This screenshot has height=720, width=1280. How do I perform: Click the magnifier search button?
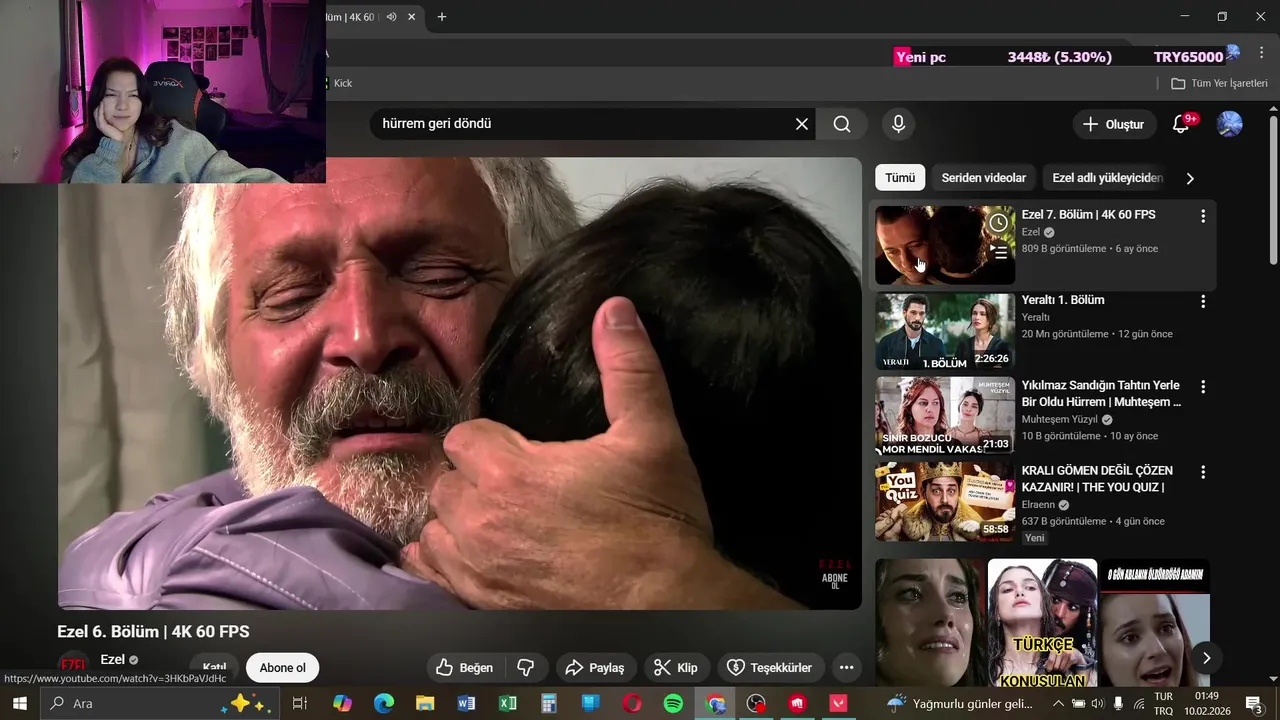(842, 124)
